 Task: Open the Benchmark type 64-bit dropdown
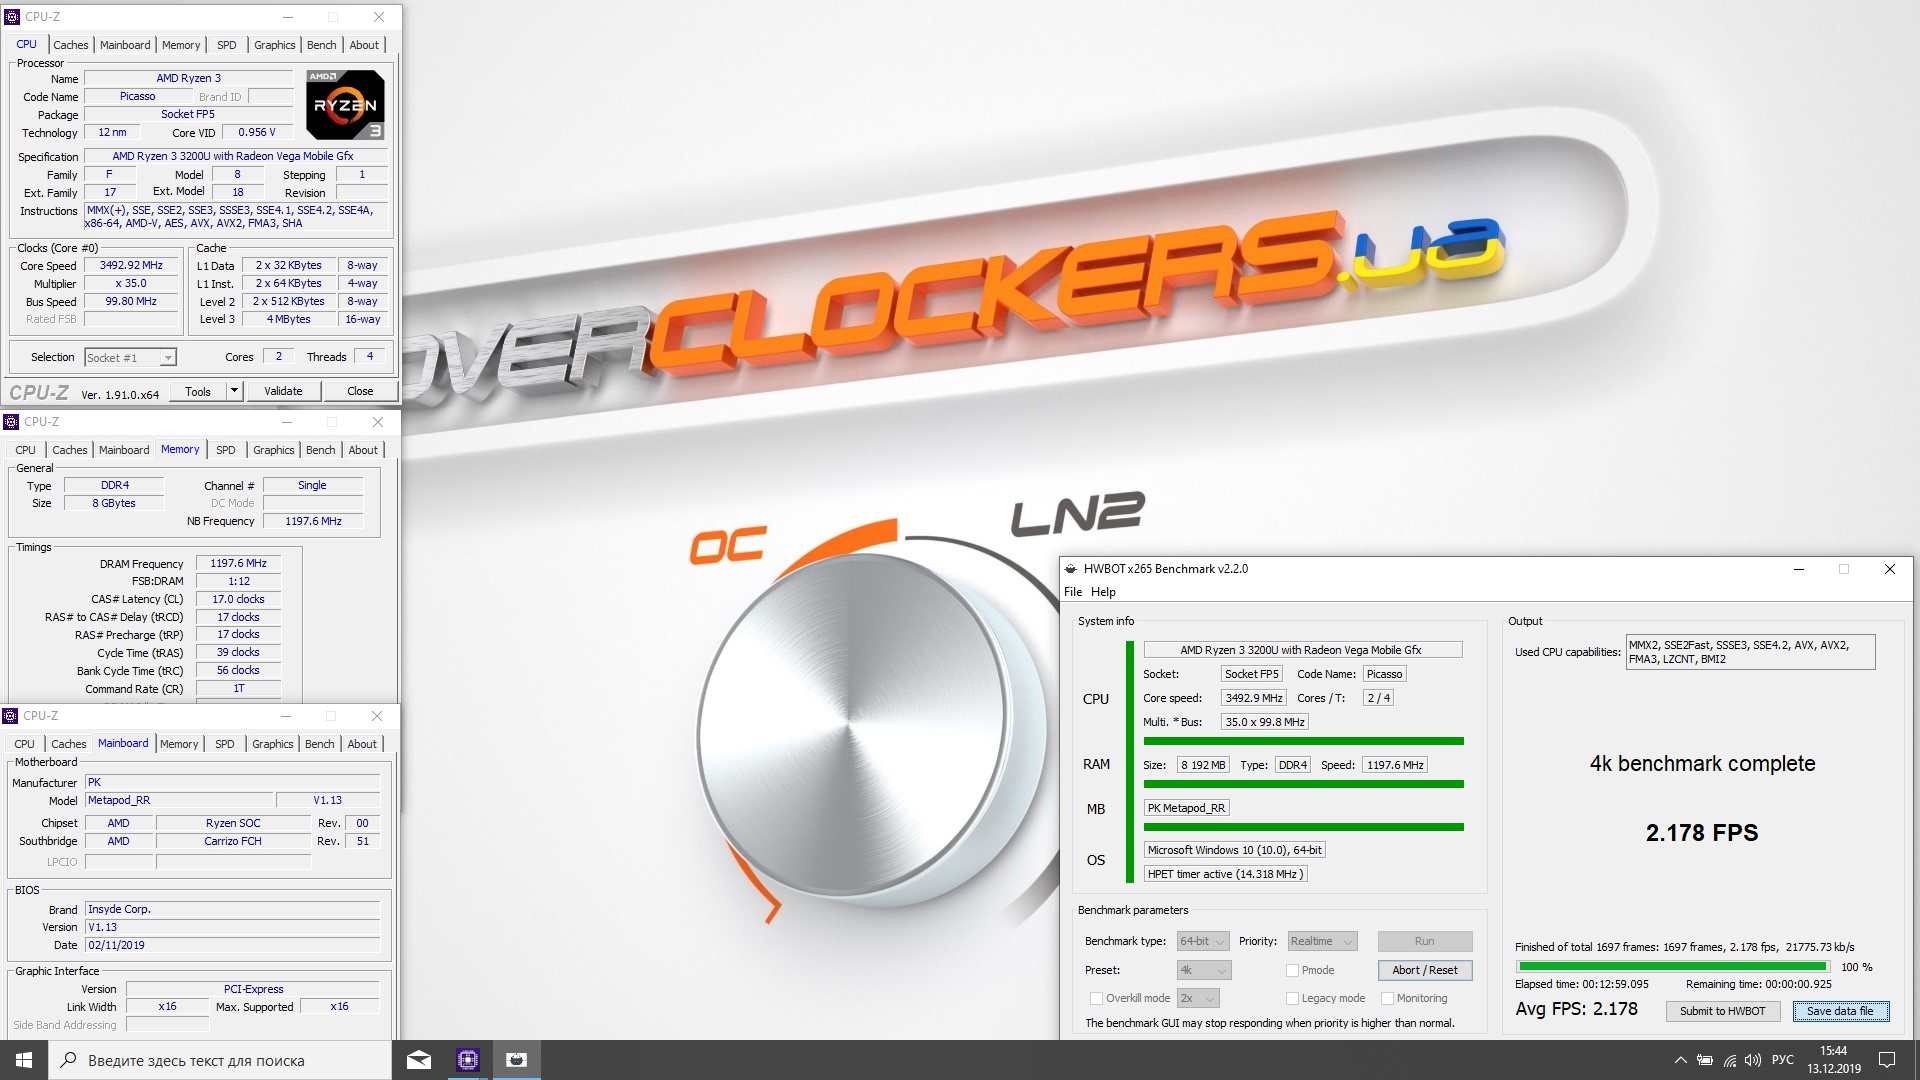pyautogui.click(x=1203, y=941)
